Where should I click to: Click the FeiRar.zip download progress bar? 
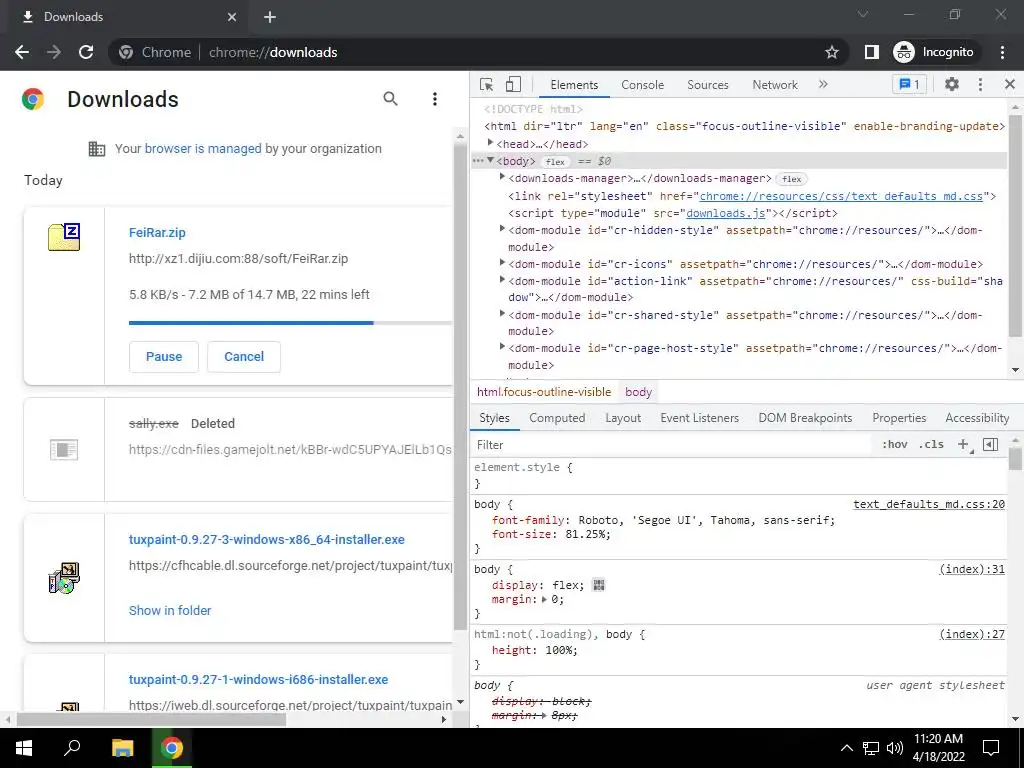[x=290, y=323]
